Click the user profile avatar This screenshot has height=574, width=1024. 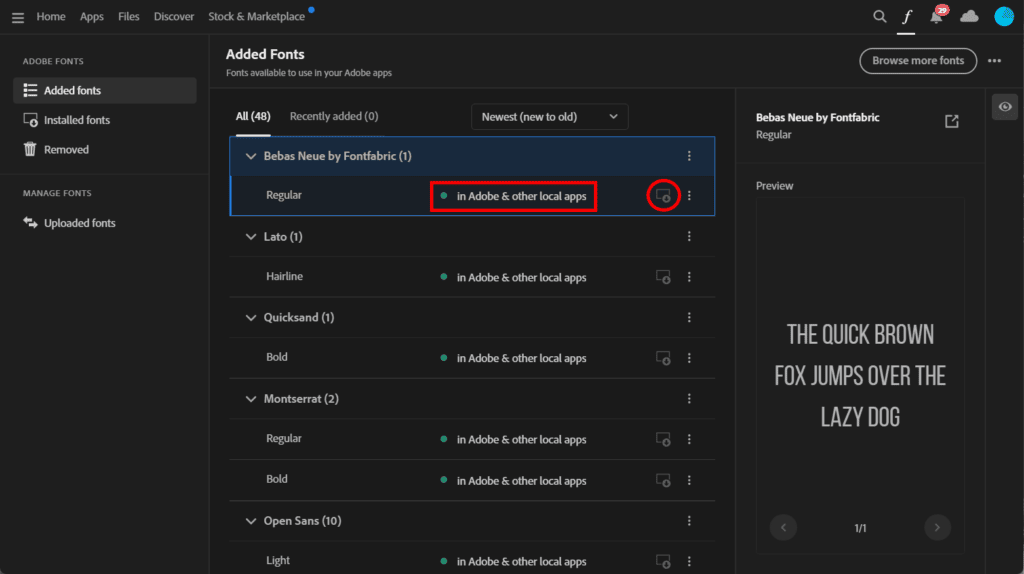click(x=1004, y=17)
